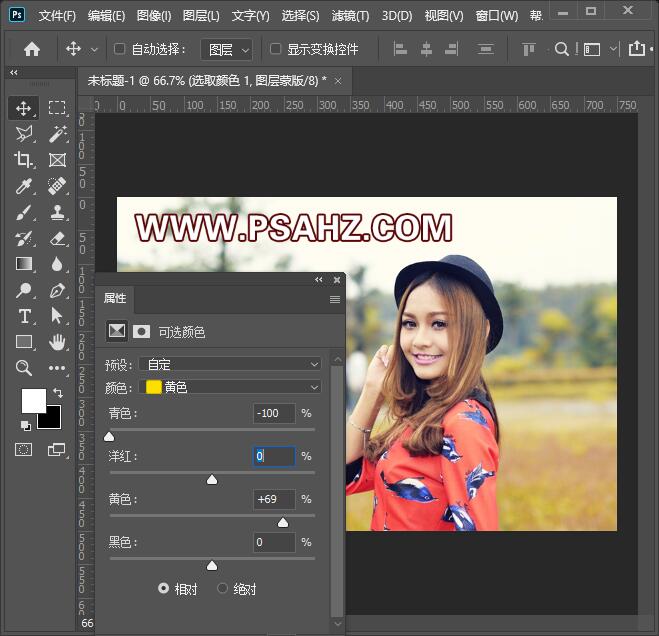
Task: Toggle Quick Mask mode
Action: coord(24,450)
